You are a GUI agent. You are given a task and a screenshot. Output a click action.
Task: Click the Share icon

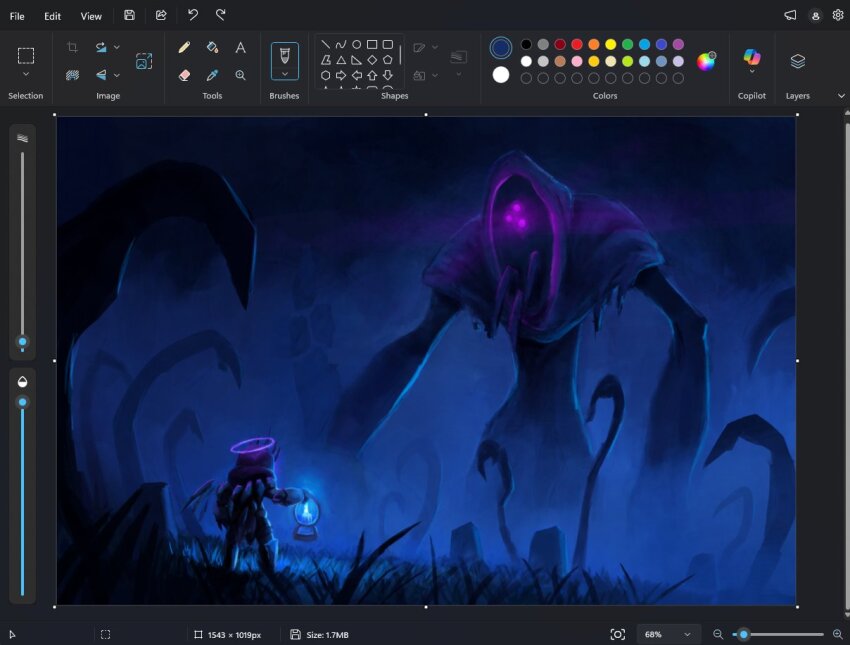[161, 15]
